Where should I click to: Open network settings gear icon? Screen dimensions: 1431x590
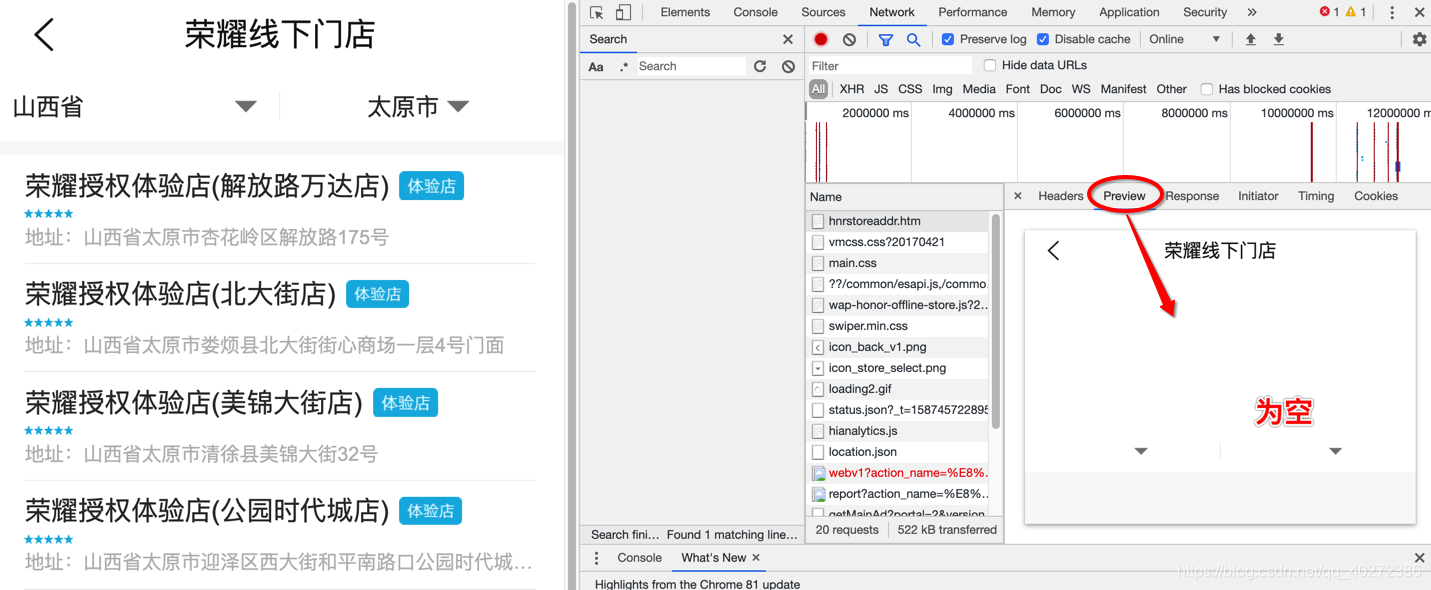(x=1419, y=39)
